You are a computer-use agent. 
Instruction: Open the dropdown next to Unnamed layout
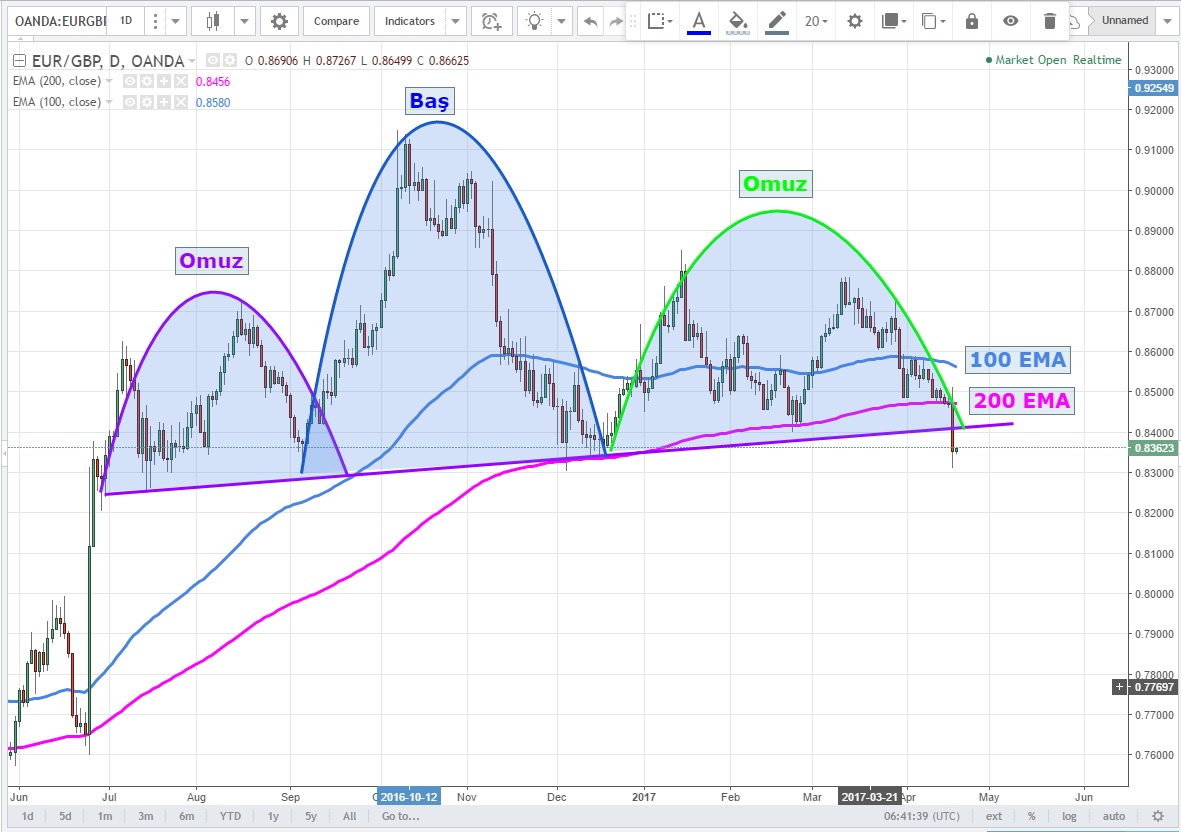click(x=1166, y=20)
